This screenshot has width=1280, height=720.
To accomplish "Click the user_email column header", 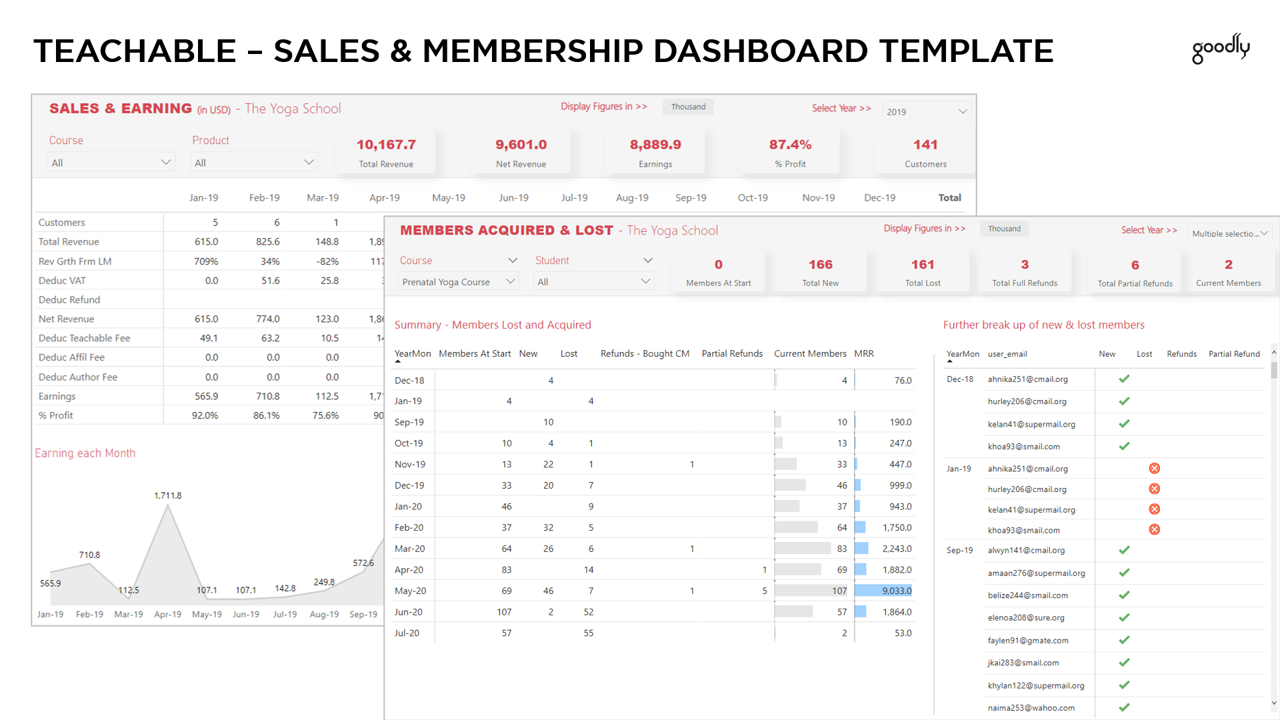I will (x=1007, y=354).
